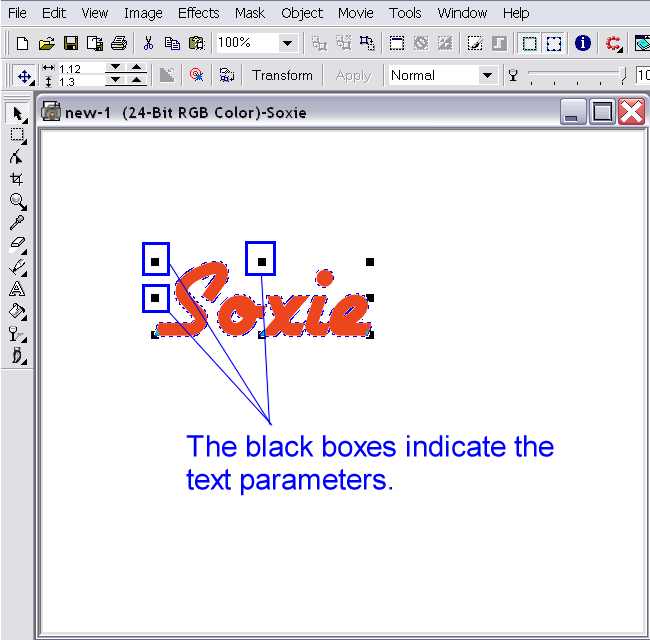Image resolution: width=650 pixels, height=640 pixels.
Task: Choose the Bucket Fill tool
Action: [x=17, y=311]
